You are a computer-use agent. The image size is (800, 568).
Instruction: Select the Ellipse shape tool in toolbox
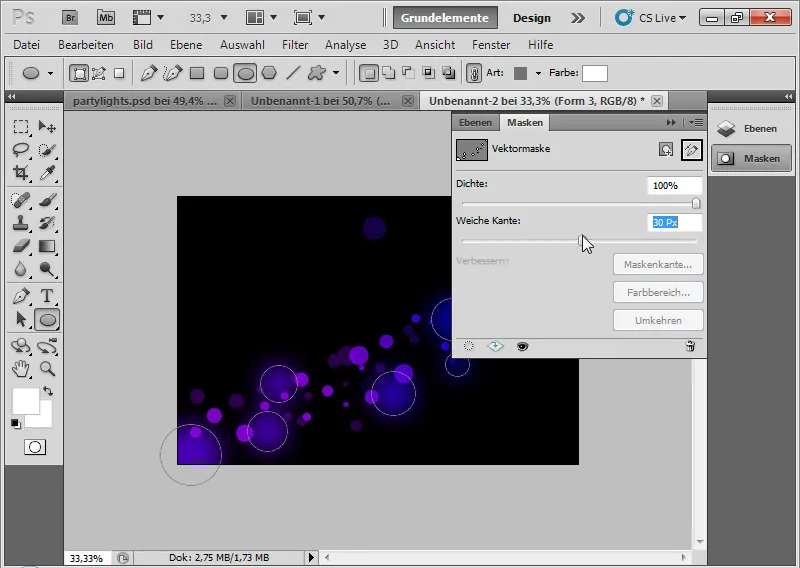(x=47, y=320)
